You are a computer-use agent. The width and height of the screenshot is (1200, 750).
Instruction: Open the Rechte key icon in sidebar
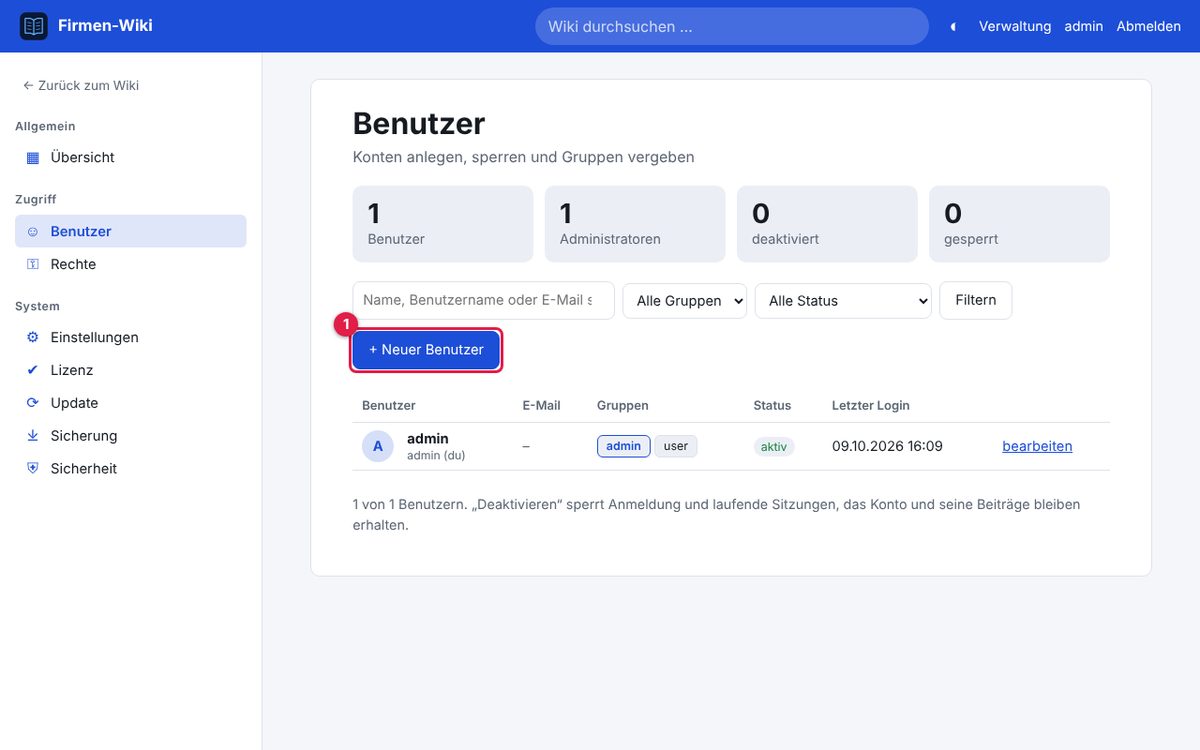pyautogui.click(x=33, y=264)
